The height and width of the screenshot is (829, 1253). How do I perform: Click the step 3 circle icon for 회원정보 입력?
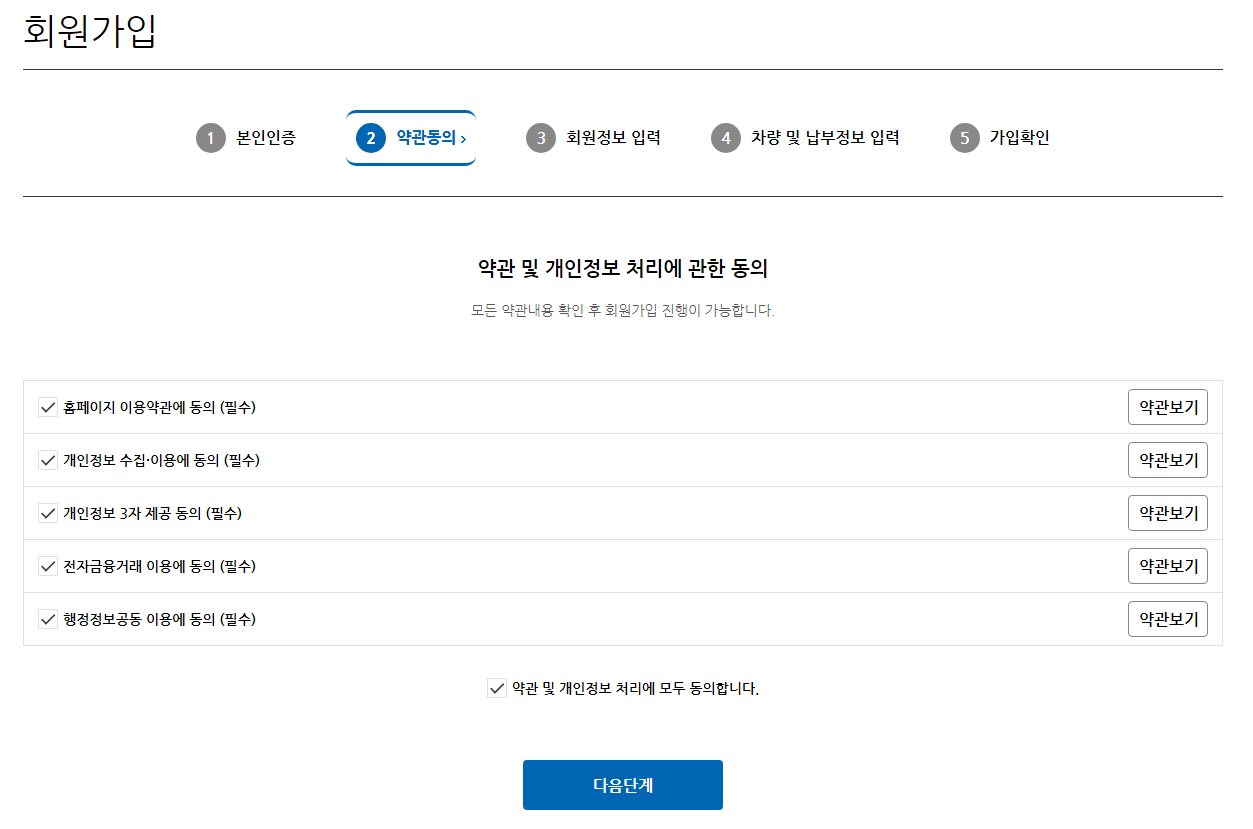click(541, 138)
